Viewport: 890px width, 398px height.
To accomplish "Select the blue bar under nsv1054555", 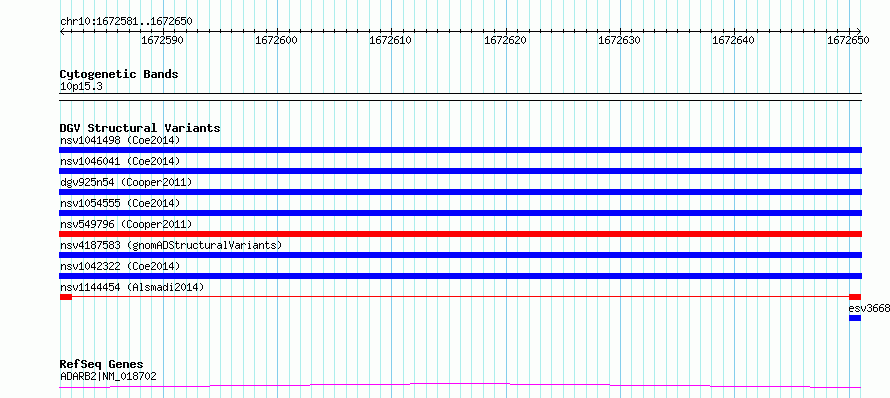I will [x=461, y=213].
